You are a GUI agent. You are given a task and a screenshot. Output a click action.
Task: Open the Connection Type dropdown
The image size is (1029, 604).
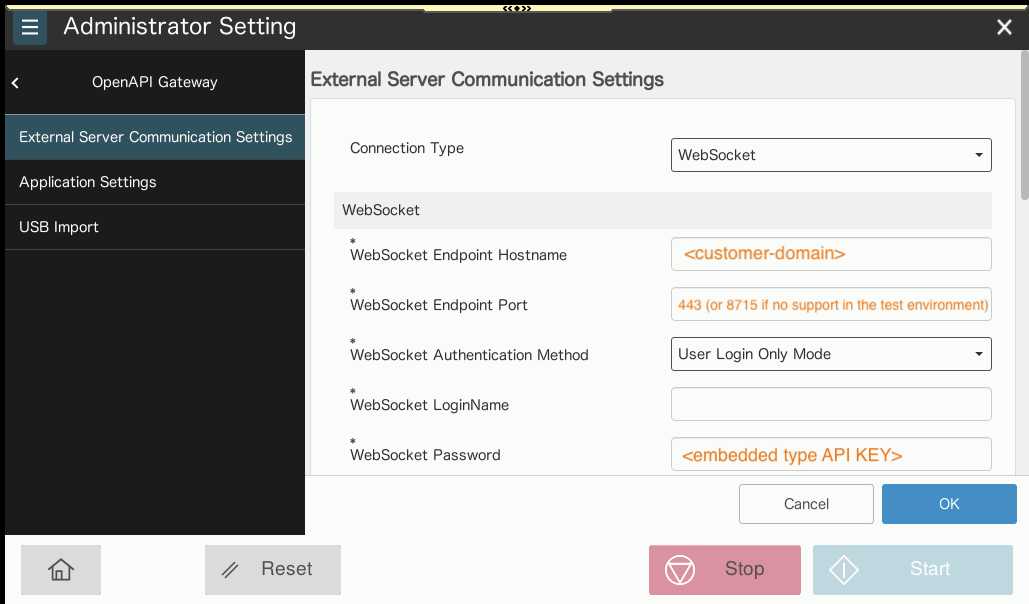point(830,155)
